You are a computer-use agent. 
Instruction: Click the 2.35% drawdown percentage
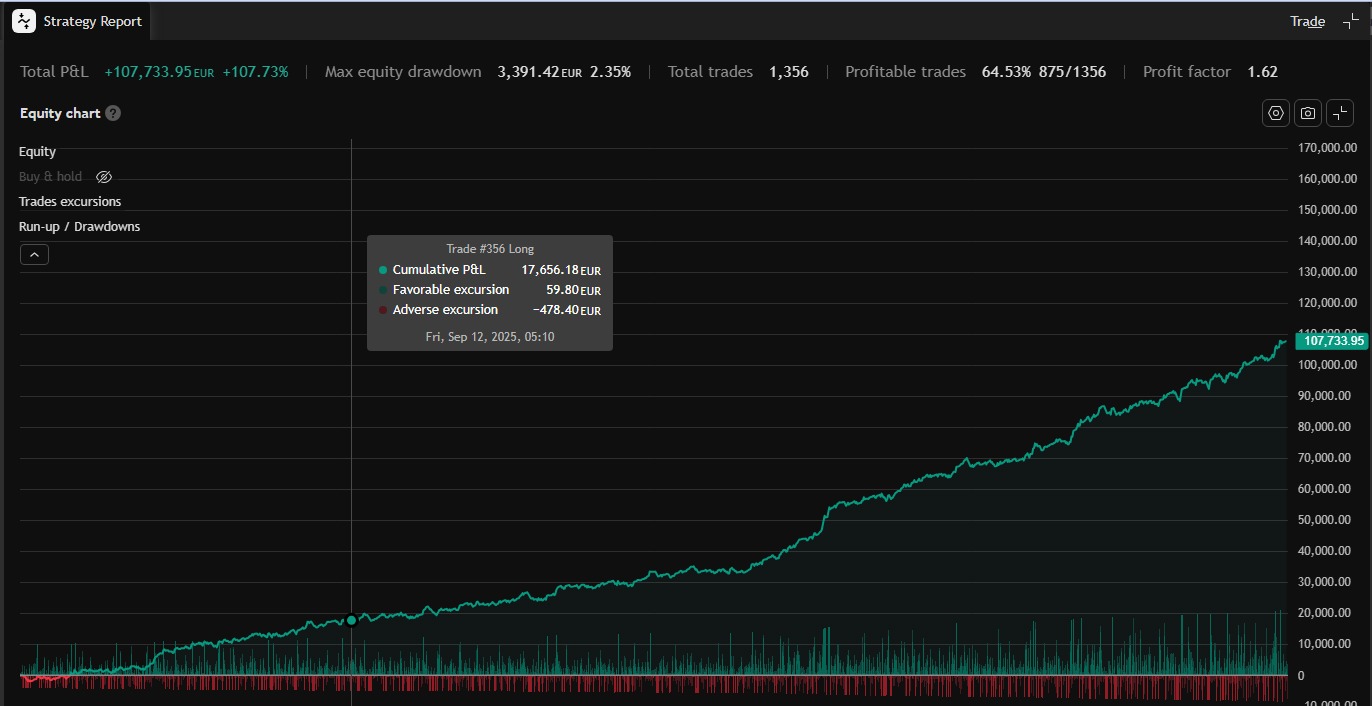click(610, 72)
